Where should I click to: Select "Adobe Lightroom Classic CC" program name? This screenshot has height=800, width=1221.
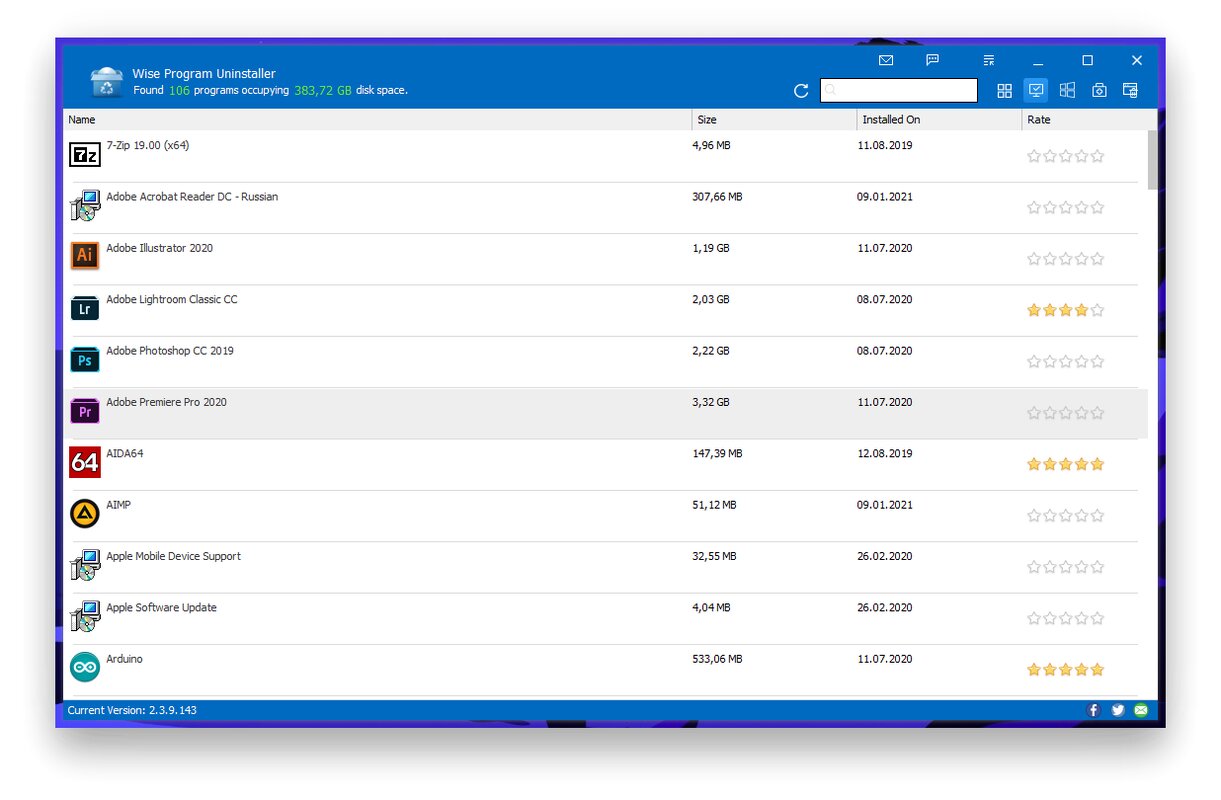tap(172, 299)
